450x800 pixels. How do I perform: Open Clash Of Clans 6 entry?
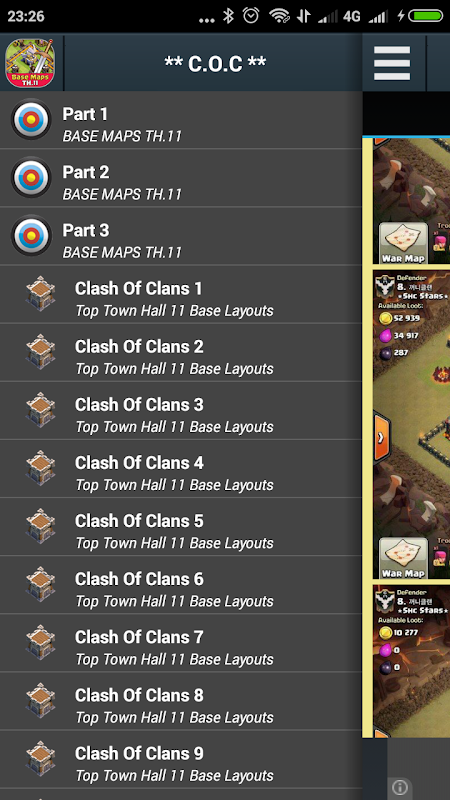click(x=181, y=585)
